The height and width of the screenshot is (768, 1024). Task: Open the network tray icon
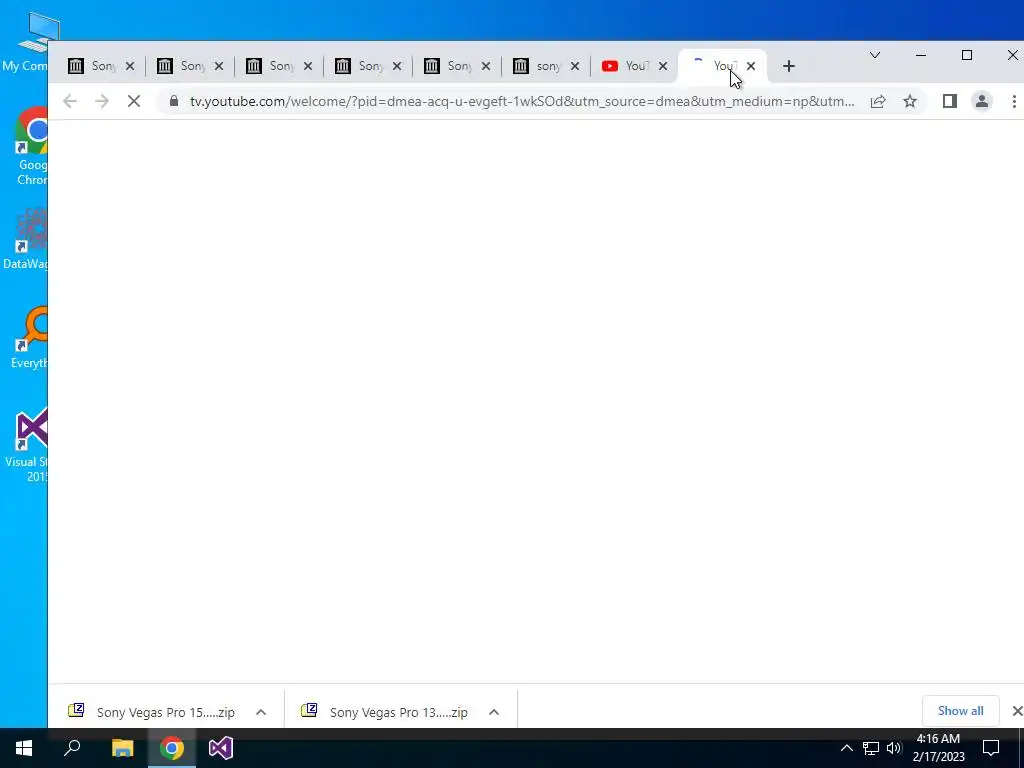click(x=871, y=748)
